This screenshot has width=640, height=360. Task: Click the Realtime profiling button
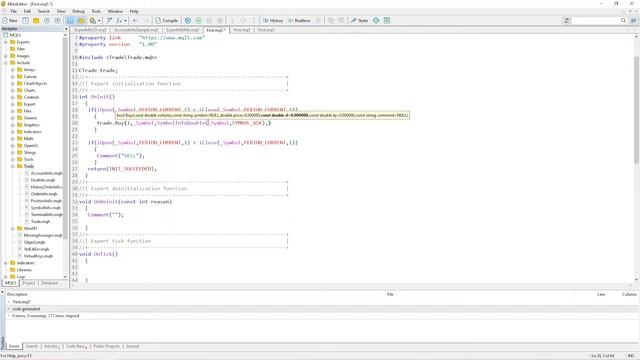click(x=299, y=20)
